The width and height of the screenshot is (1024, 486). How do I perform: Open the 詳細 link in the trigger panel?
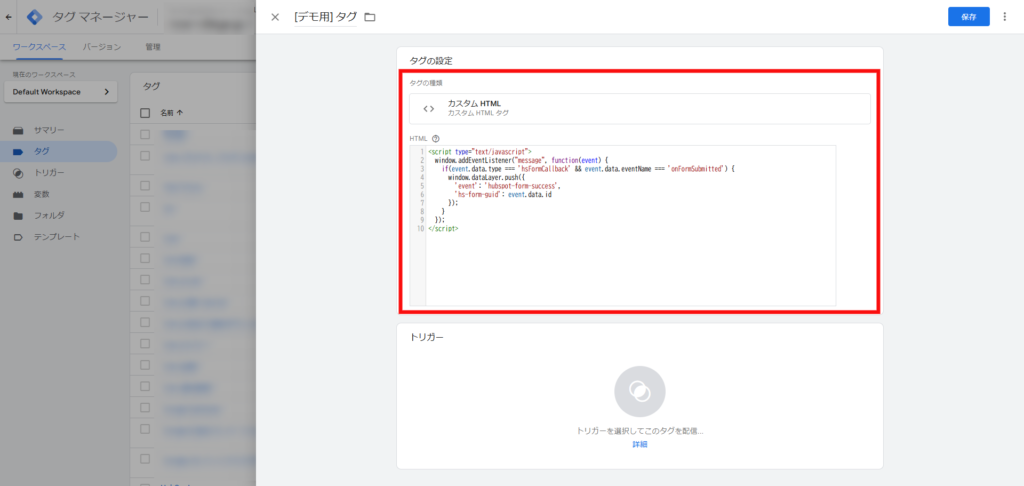coord(639,444)
